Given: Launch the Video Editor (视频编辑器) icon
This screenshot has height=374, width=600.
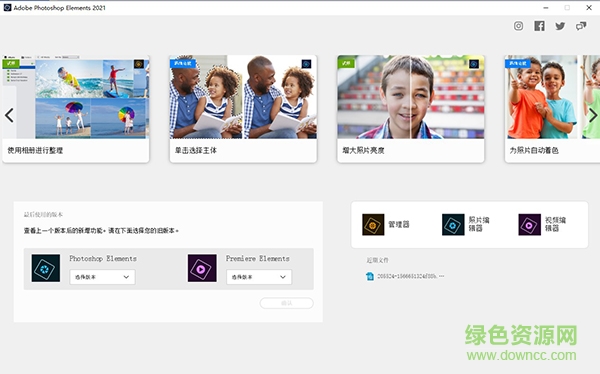Looking at the screenshot, I should pos(530,225).
